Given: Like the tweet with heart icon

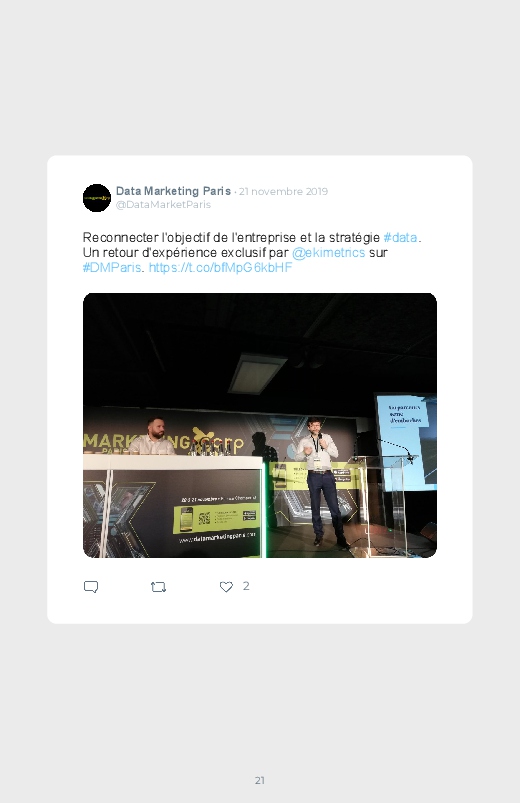Looking at the screenshot, I should coord(226,587).
